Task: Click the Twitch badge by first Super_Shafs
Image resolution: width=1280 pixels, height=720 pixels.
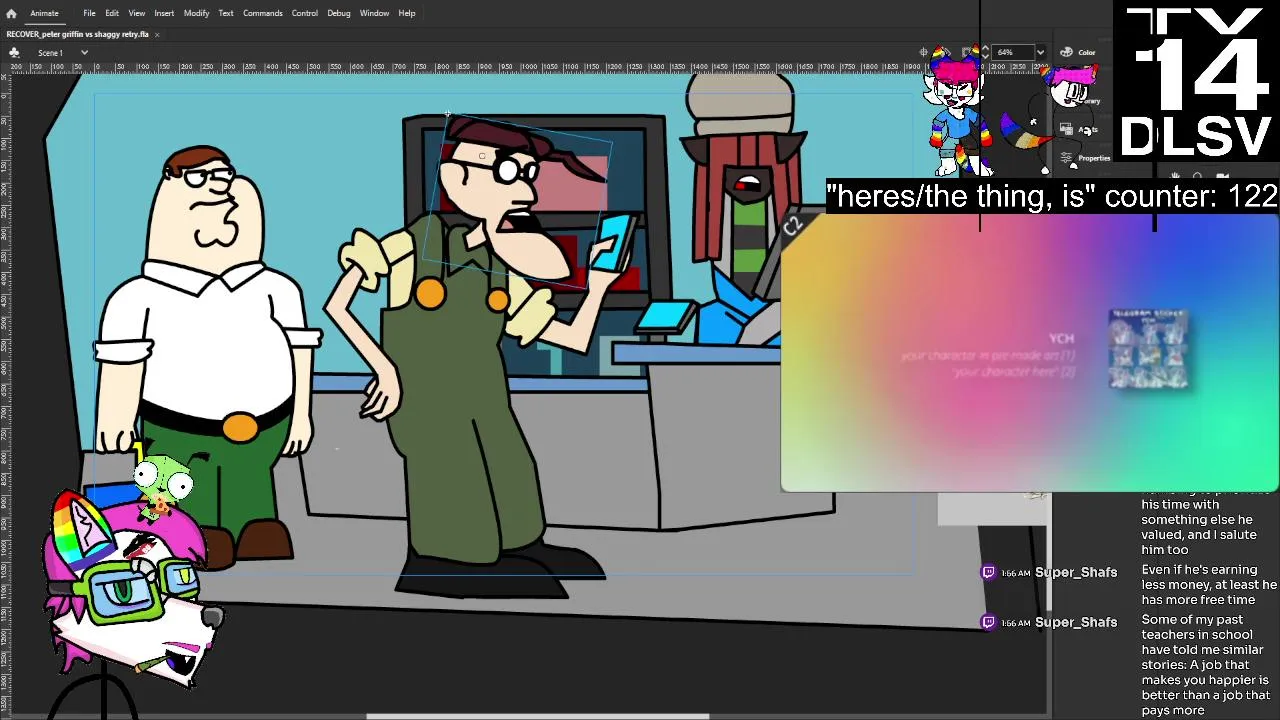Action: pyautogui.click(x=988, y=572)
